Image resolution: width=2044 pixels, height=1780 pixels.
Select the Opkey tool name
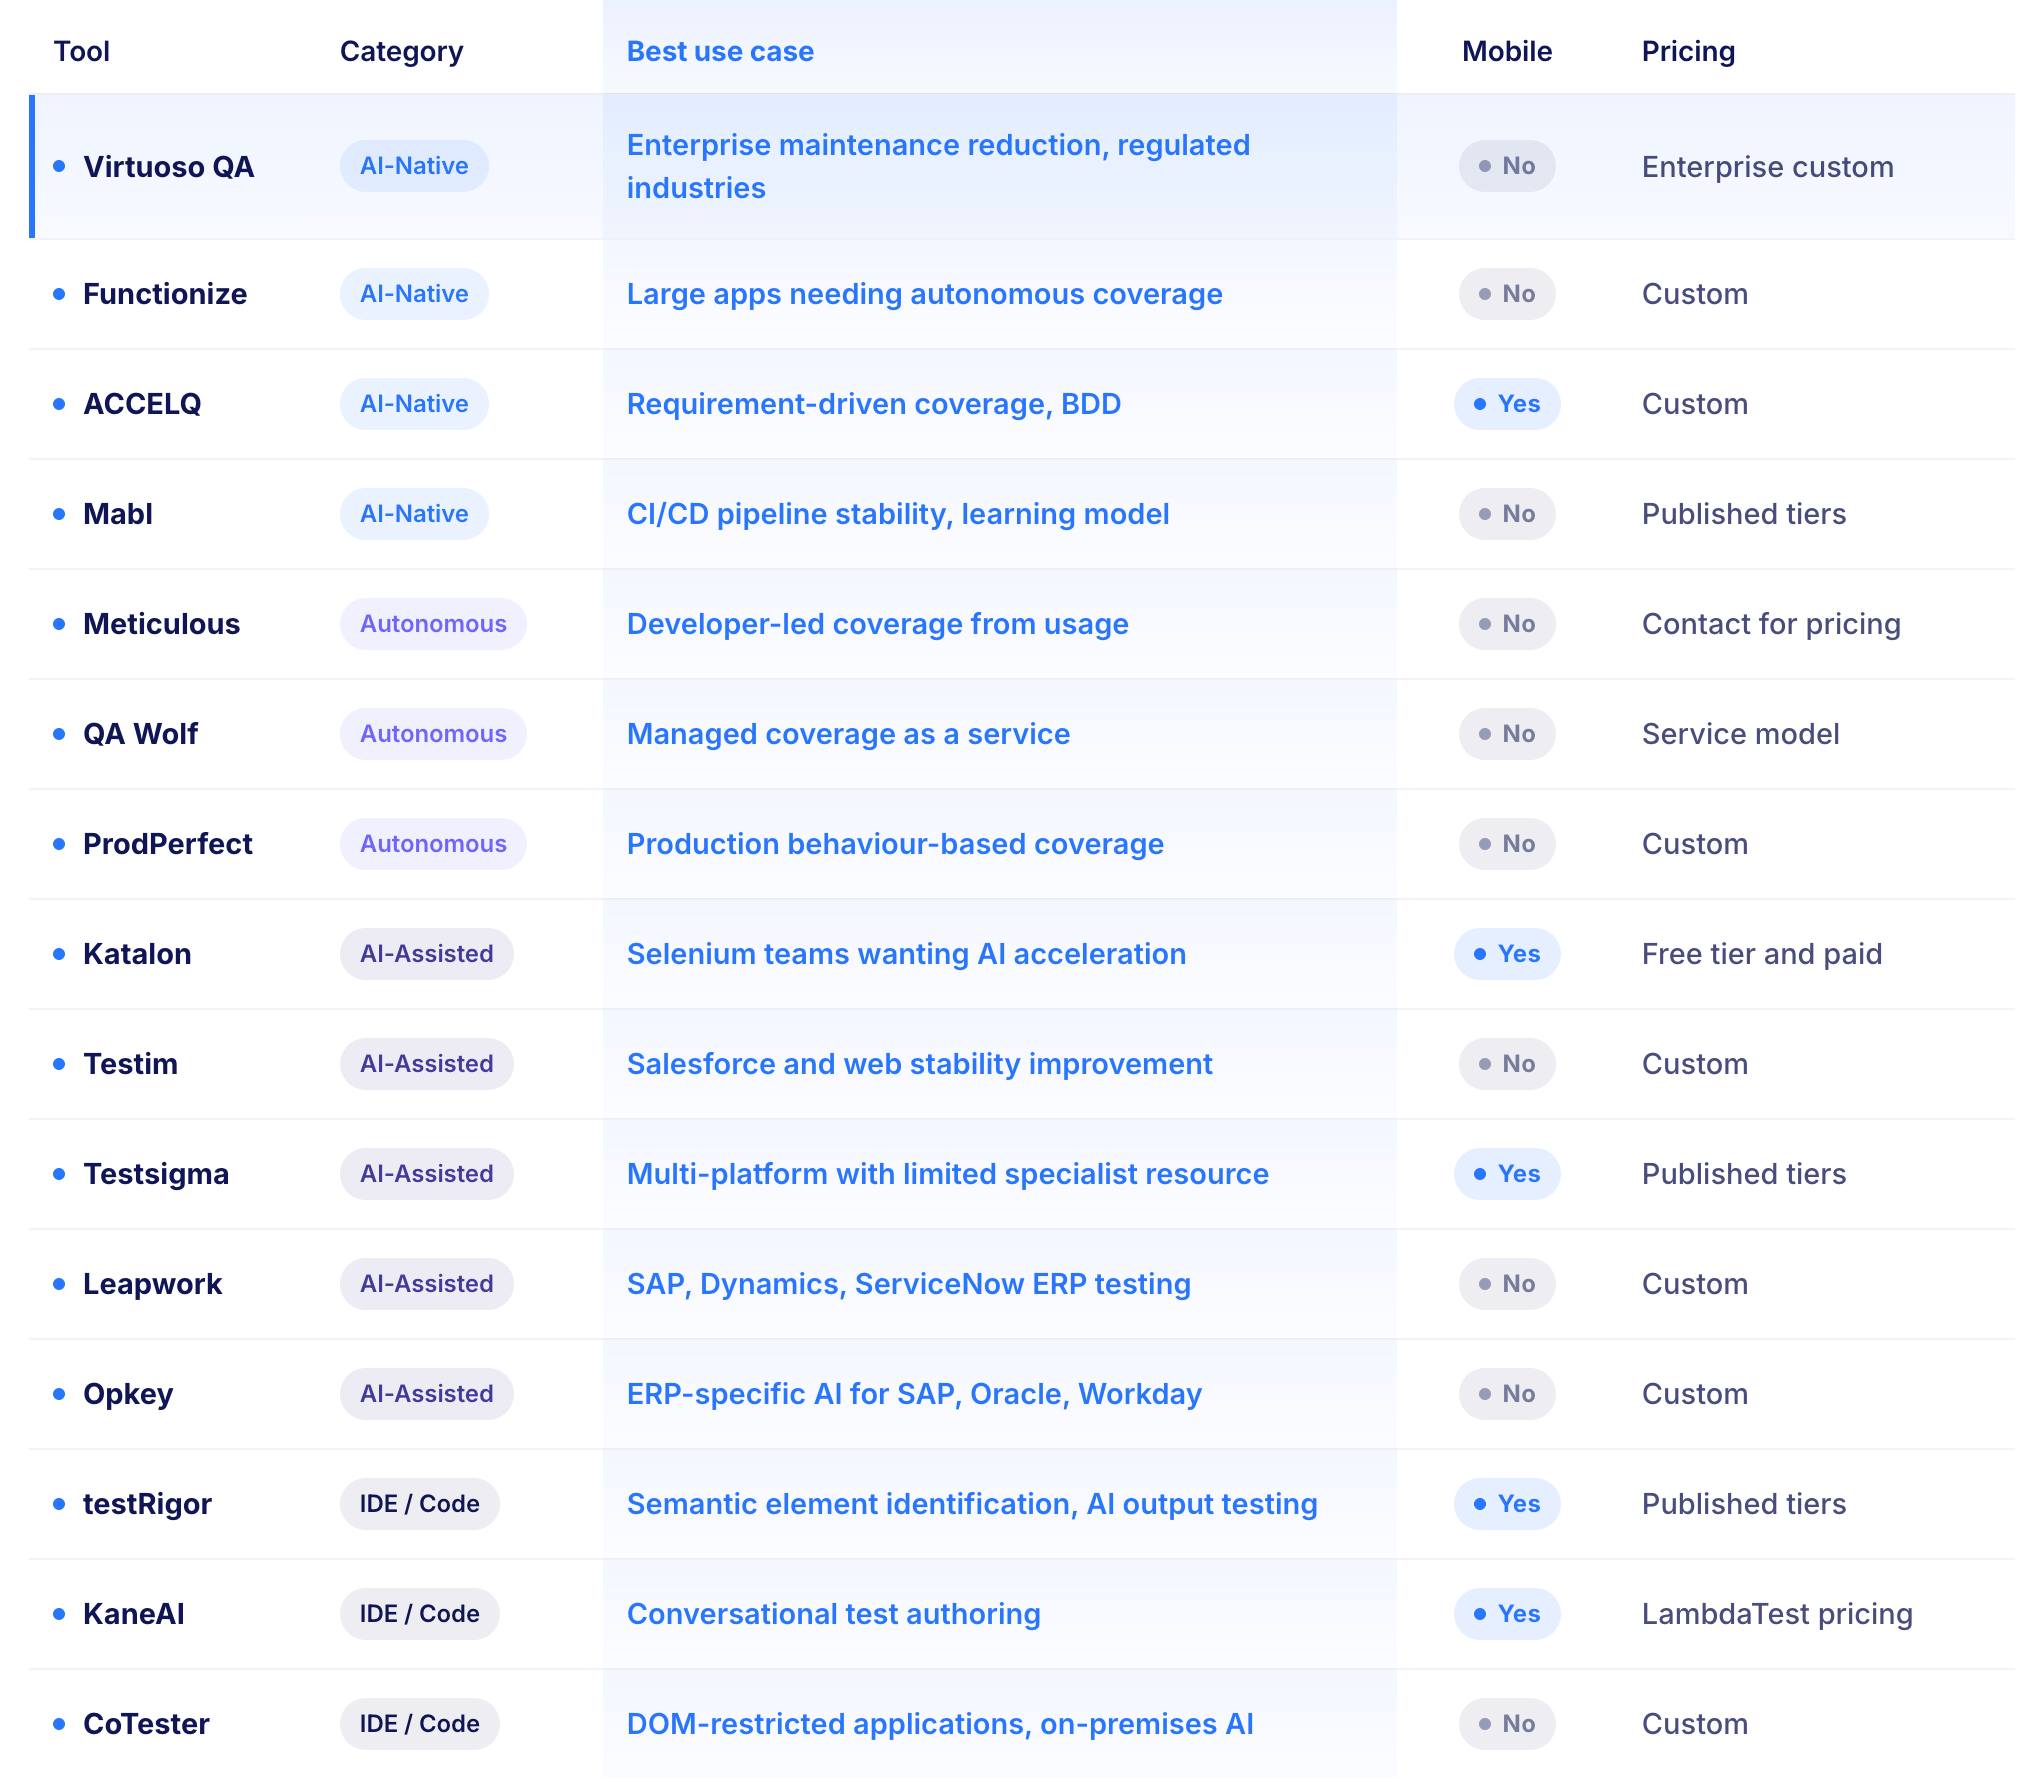[x=128, y=1394]
